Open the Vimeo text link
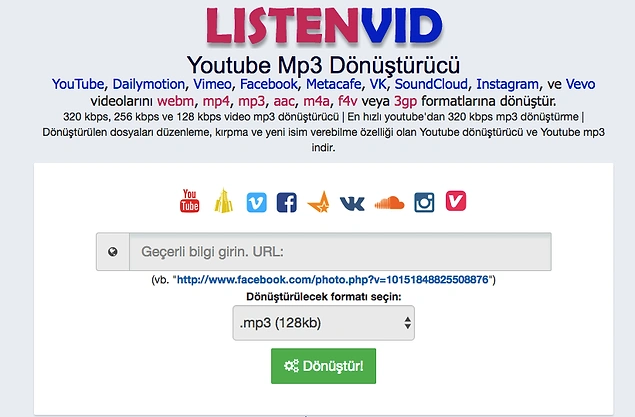Viewport: 635px width, 417px height. coord(212,84)
